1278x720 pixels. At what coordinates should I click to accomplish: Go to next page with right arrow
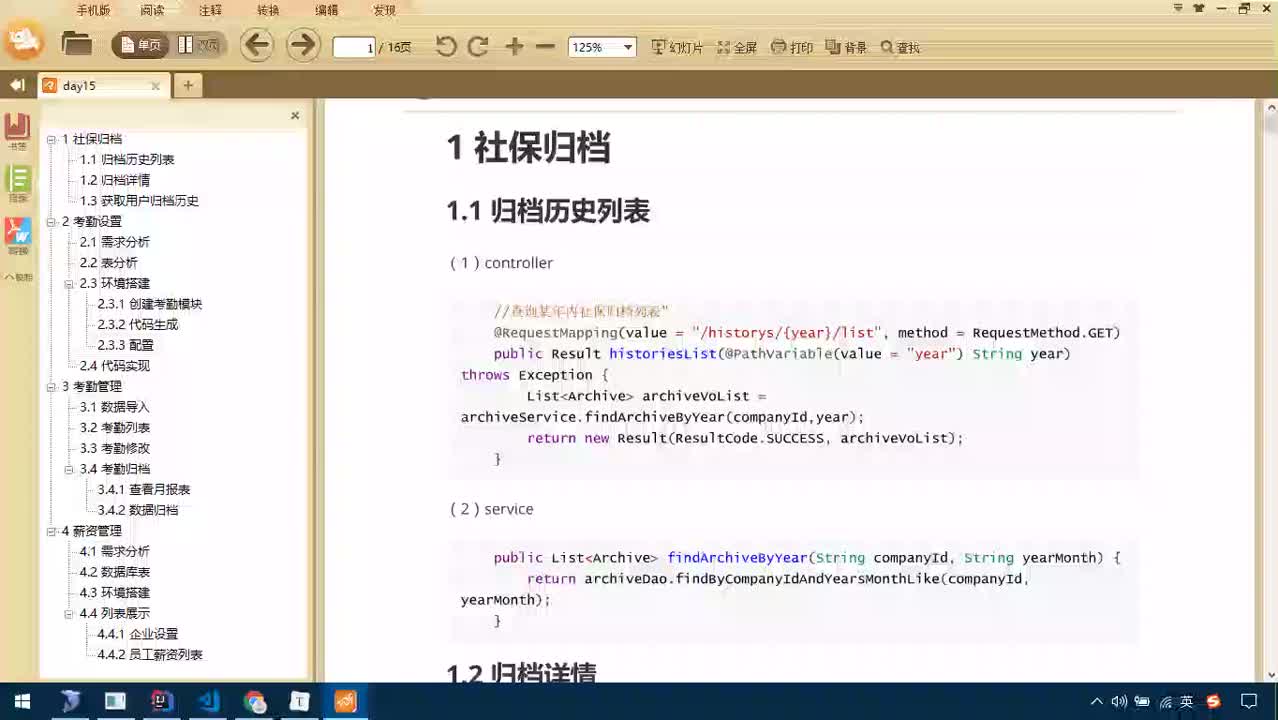click(303, 45)
